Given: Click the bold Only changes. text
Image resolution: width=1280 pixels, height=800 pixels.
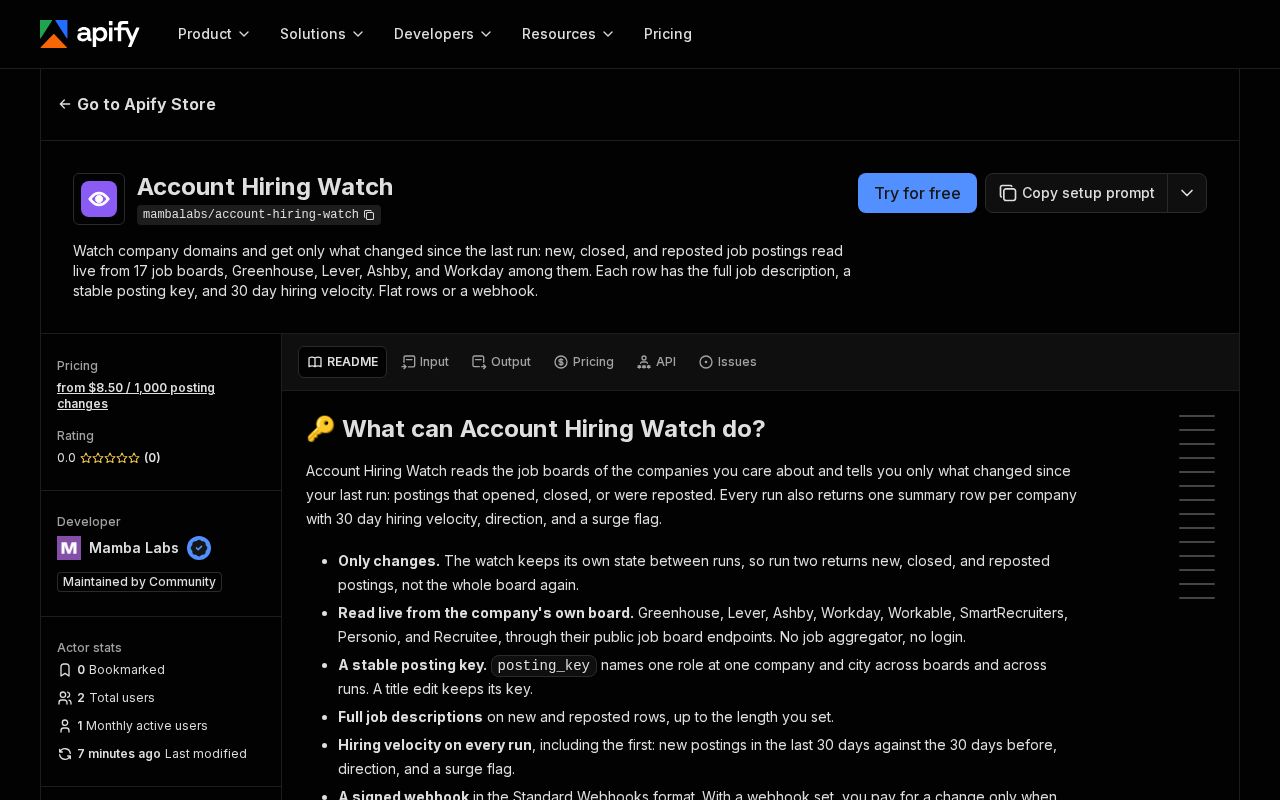Looking at the screenshot, I should (x=389, y=561).
